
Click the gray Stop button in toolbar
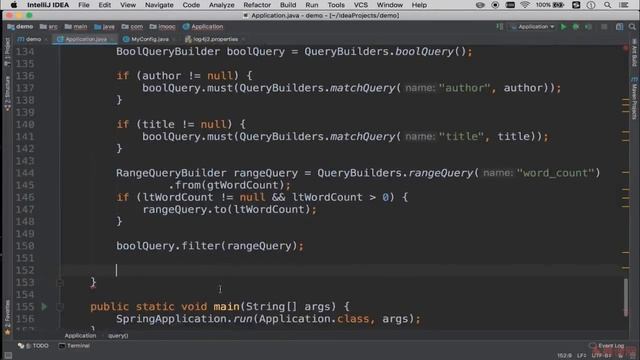[604, 27]
